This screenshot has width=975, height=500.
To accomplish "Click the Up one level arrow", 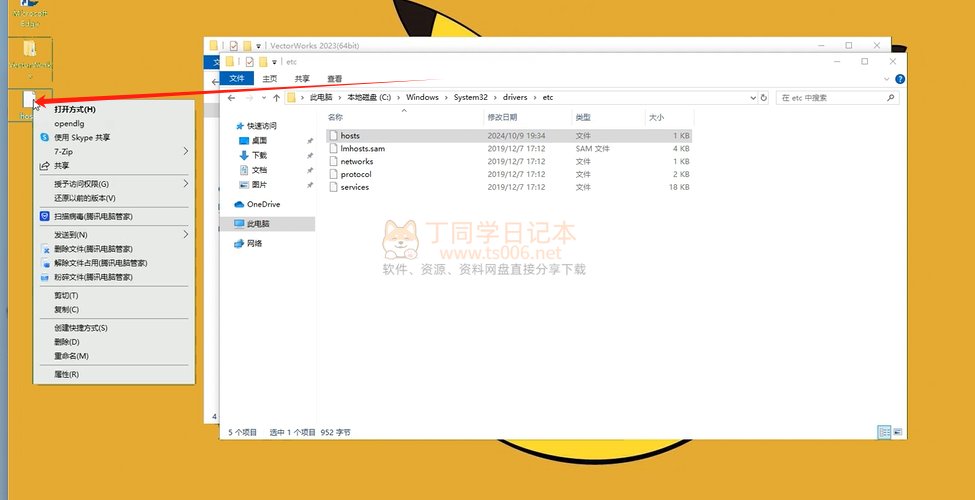I will (x=276, y=98).
